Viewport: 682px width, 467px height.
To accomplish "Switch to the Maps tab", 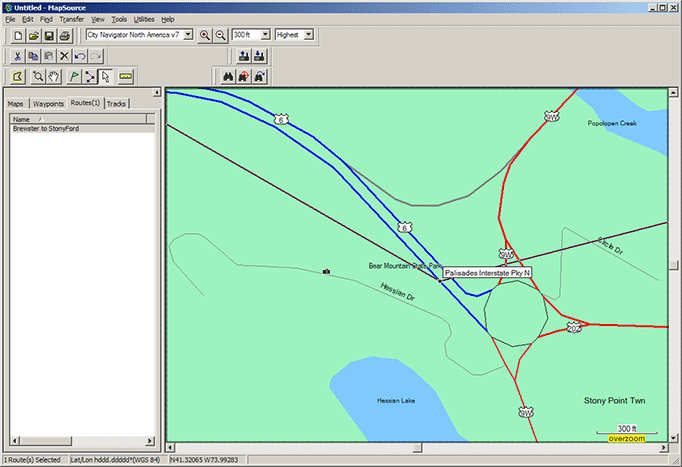I will (16, 104).
